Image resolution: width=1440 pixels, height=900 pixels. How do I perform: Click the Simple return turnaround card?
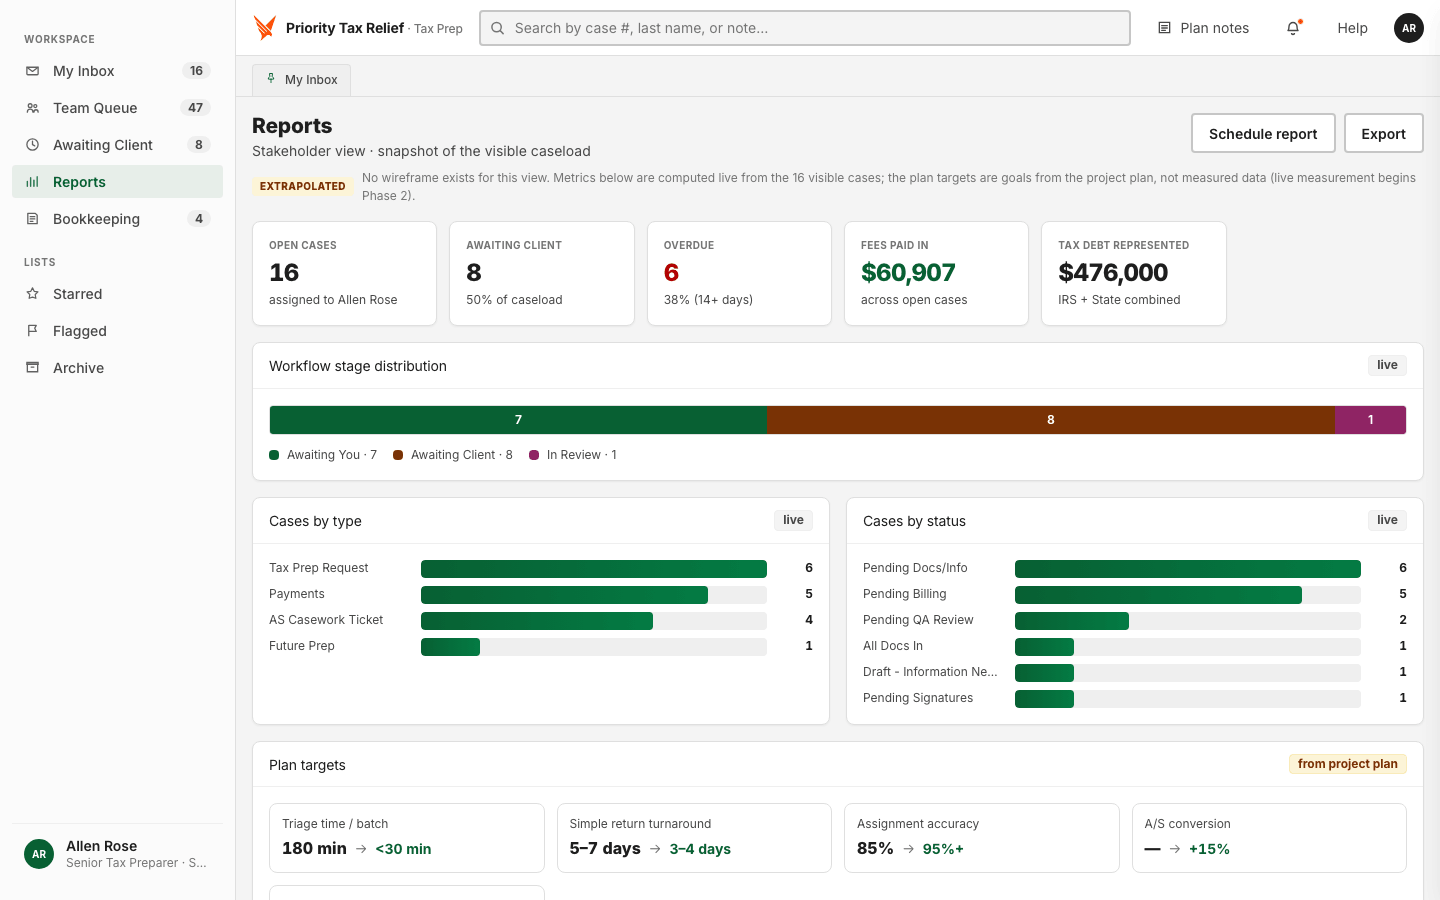(694, 838)
